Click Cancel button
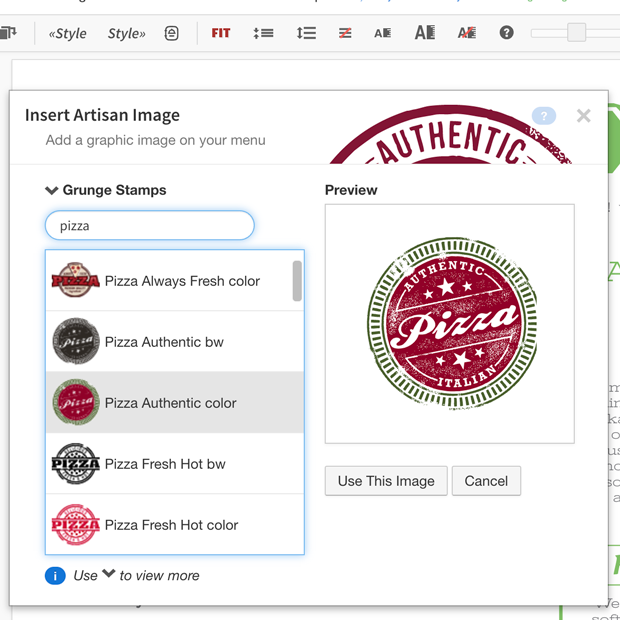This screenshot has width=620, height=620. click(x=486, y=481)
